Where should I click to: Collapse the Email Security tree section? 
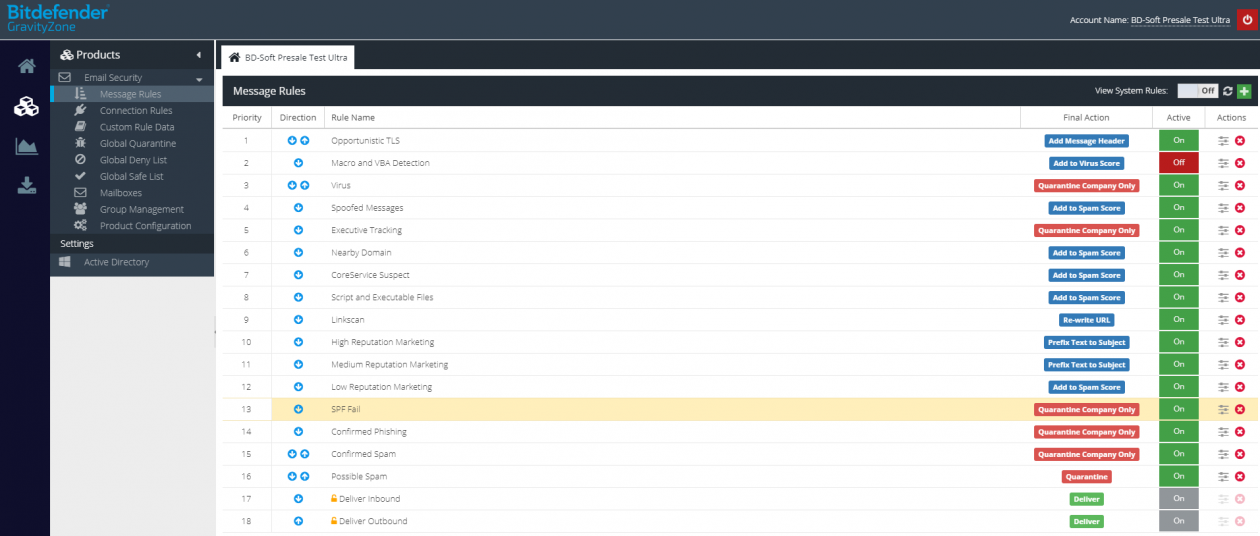(x=199, y=78)
